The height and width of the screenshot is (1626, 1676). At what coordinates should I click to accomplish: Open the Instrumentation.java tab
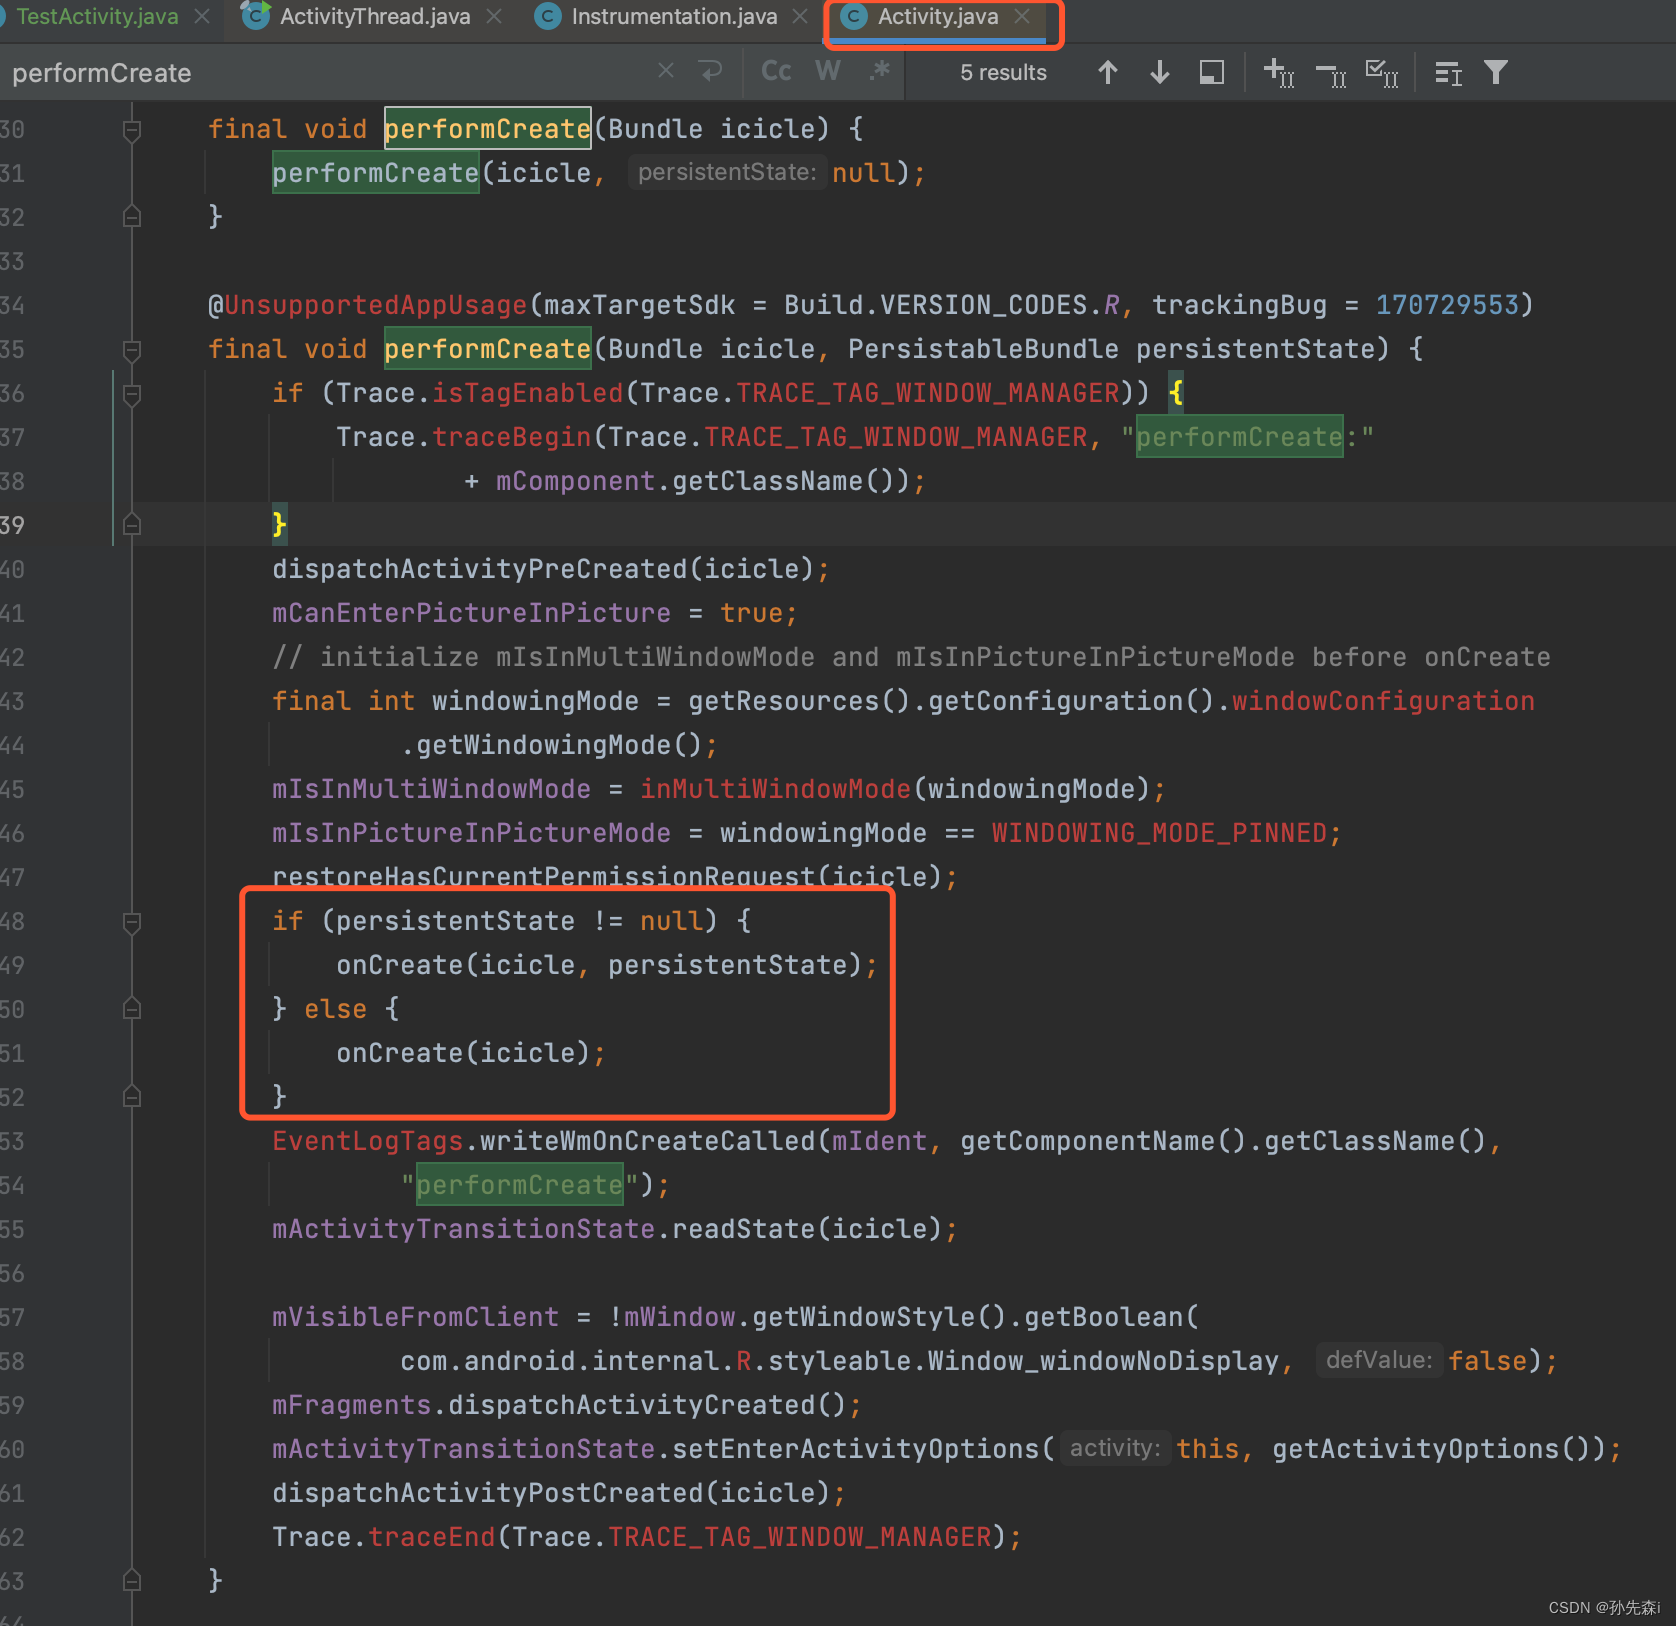coord(674,17)
